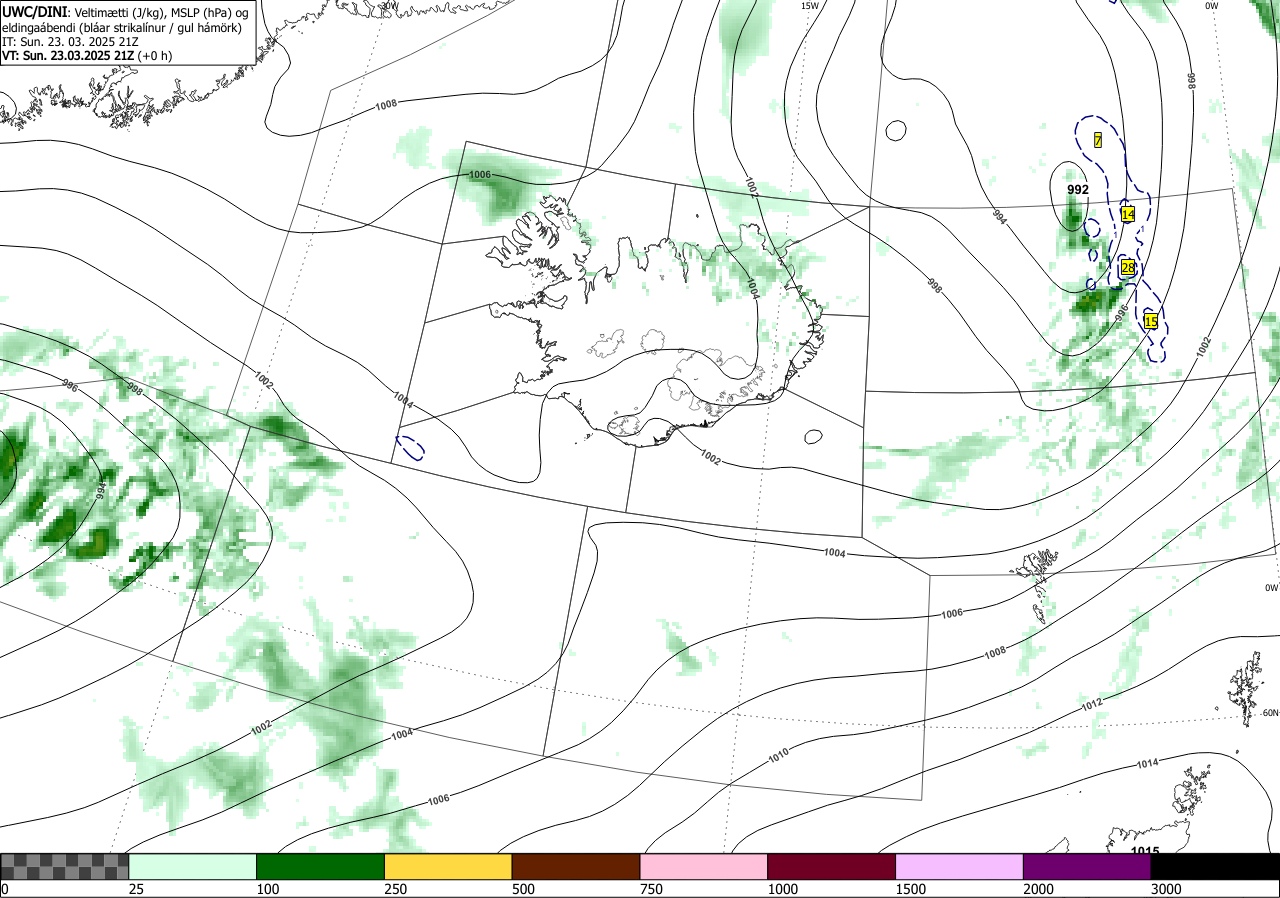Click legend tick value "3000"
The width and height of the screenshot is (1280, 898).
point(1165,889)
